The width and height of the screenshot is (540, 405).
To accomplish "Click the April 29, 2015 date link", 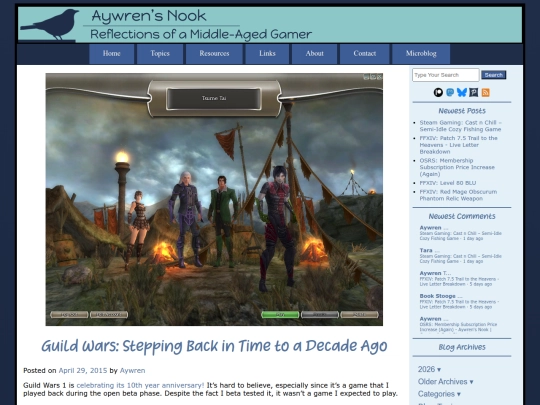I will (83, 371).
